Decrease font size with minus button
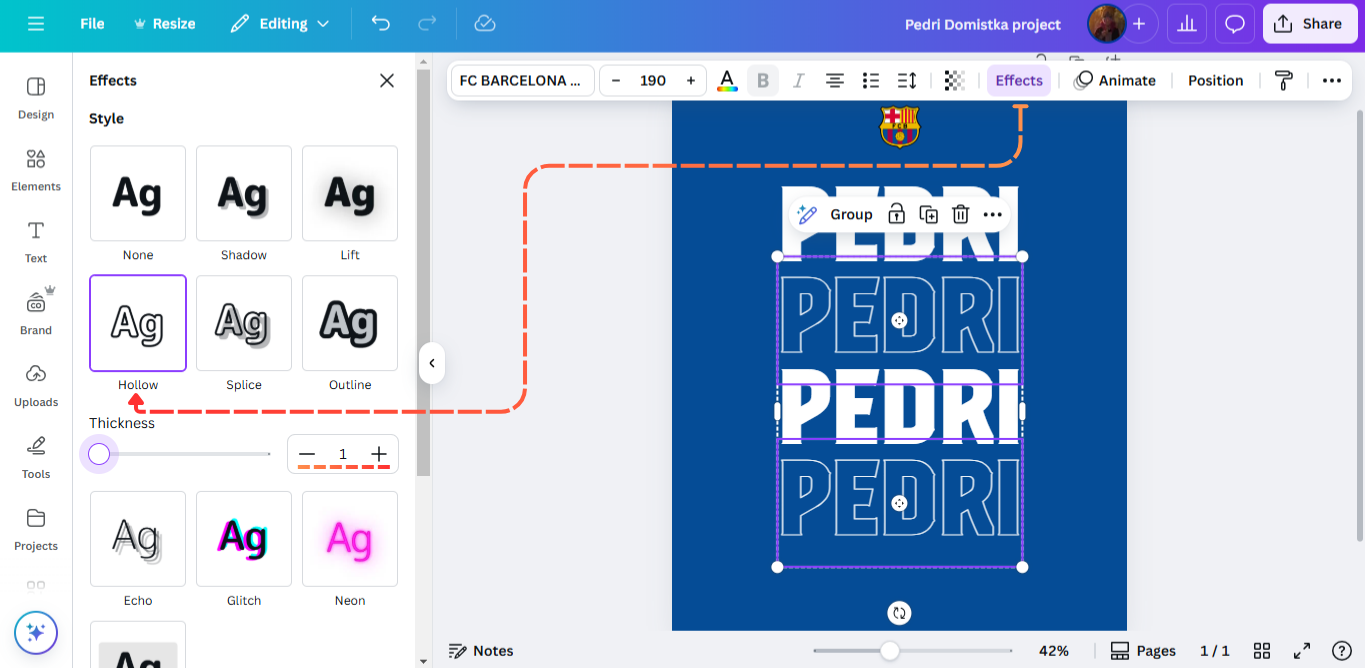 pos(616,81)
